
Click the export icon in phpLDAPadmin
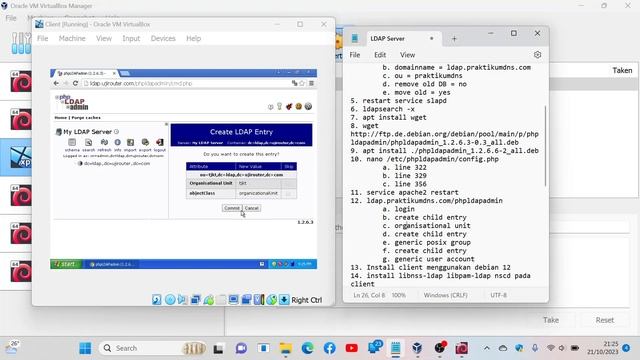point(145,142)
